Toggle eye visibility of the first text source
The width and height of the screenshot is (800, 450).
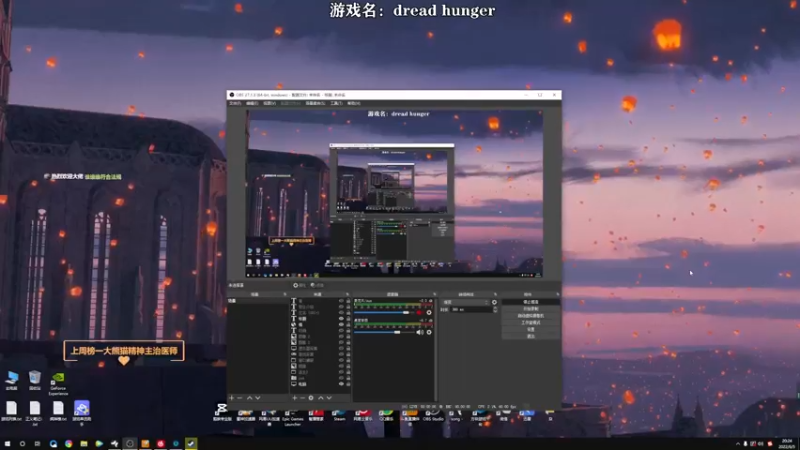(x=341, y=301)
